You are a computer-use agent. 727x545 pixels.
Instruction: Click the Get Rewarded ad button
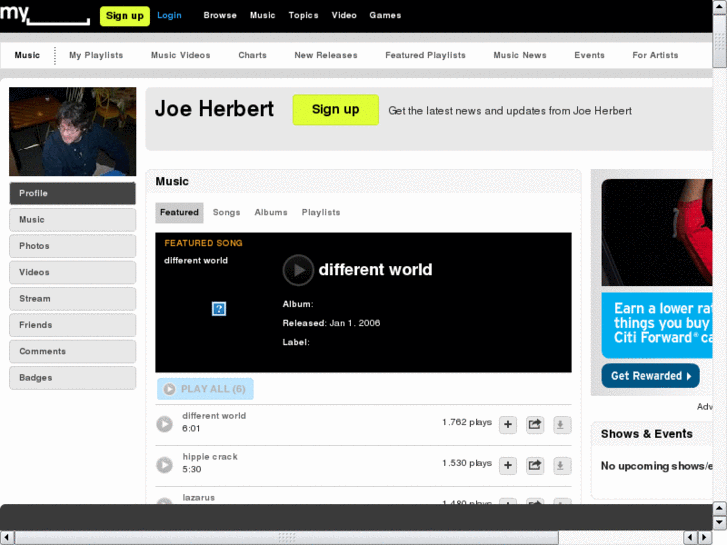(650, 376)
